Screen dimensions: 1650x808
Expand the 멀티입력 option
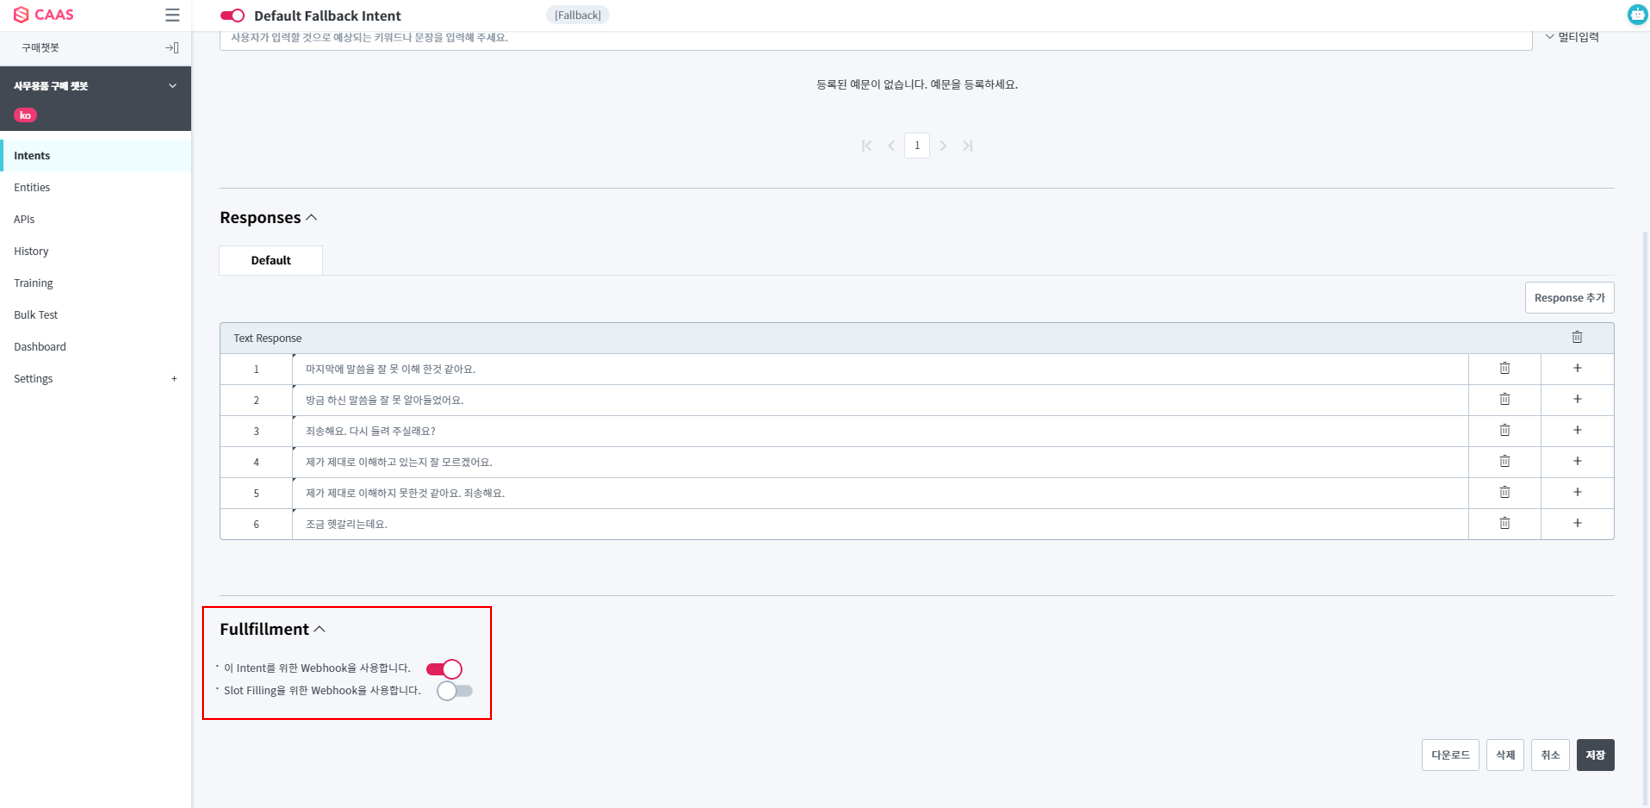click(1571, 38)
